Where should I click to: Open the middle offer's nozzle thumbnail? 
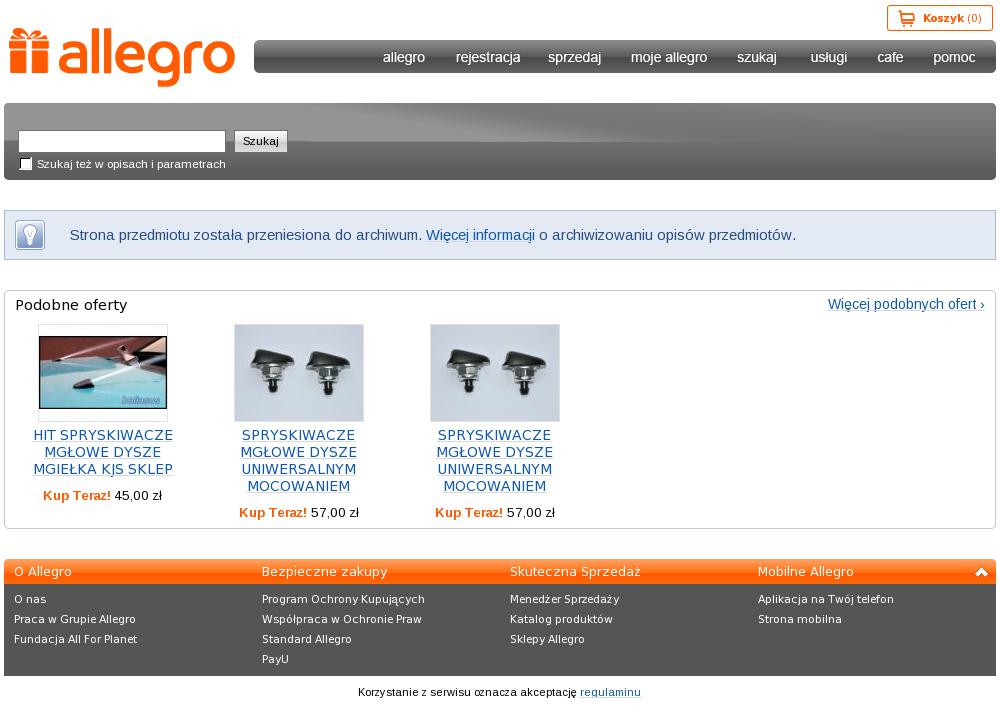pos(298,373)
